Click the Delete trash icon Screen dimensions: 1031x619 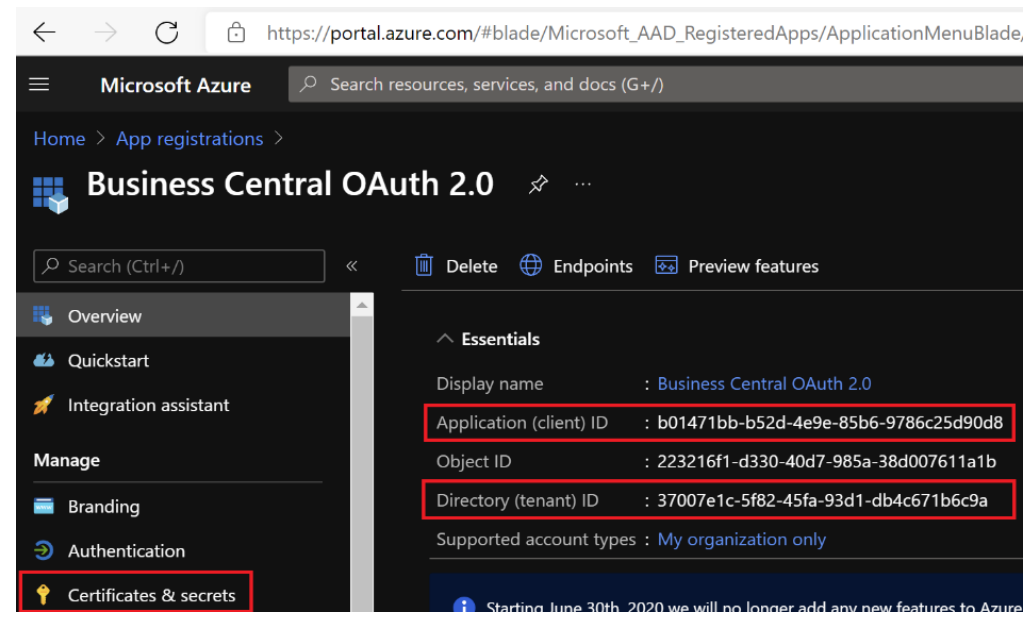[x=425, y=266]
